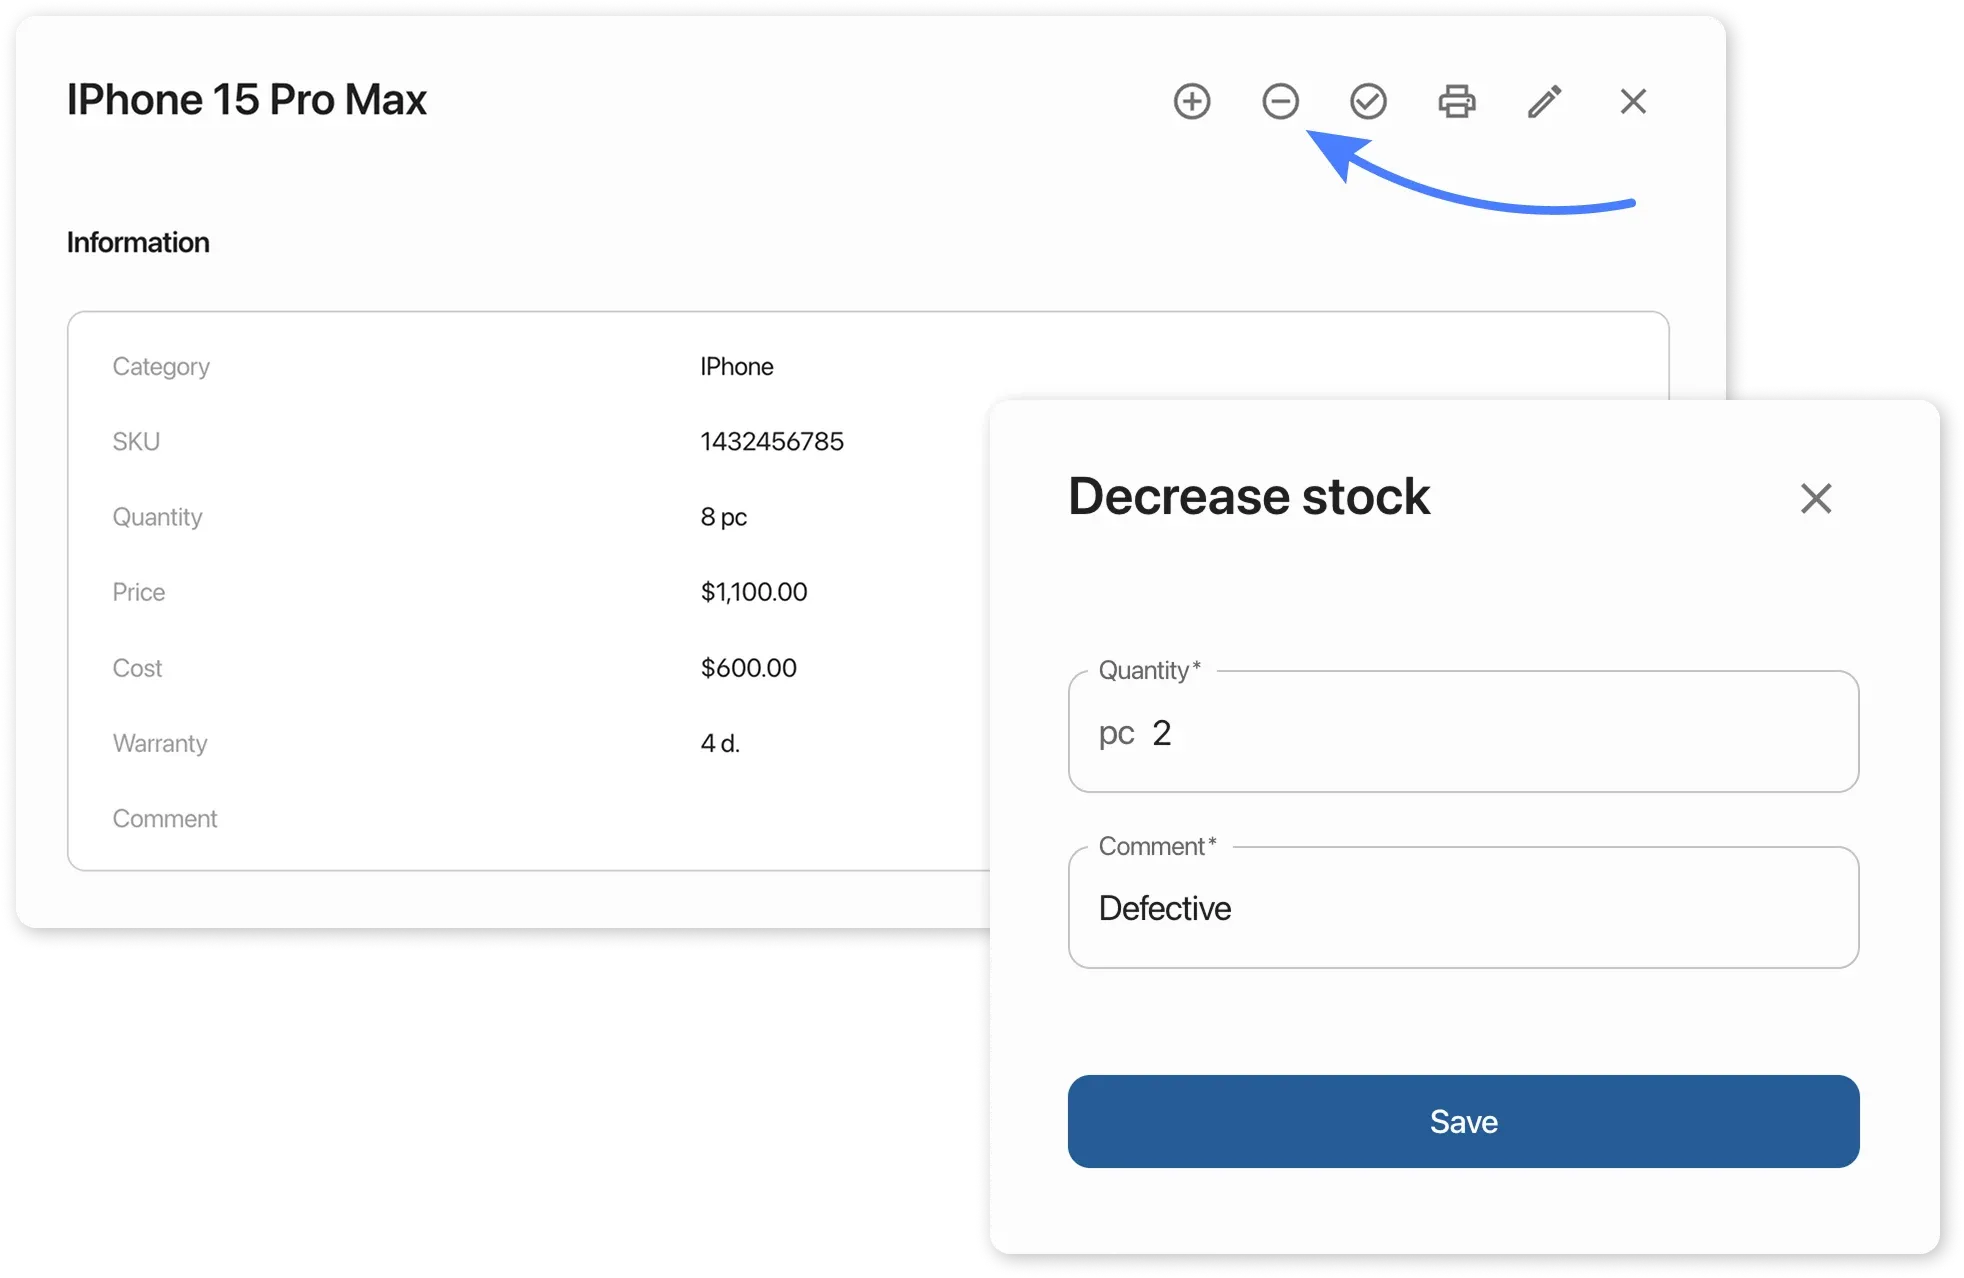
Task: Select the IPhone 15 Pro Max title
Action: [246, 99]
